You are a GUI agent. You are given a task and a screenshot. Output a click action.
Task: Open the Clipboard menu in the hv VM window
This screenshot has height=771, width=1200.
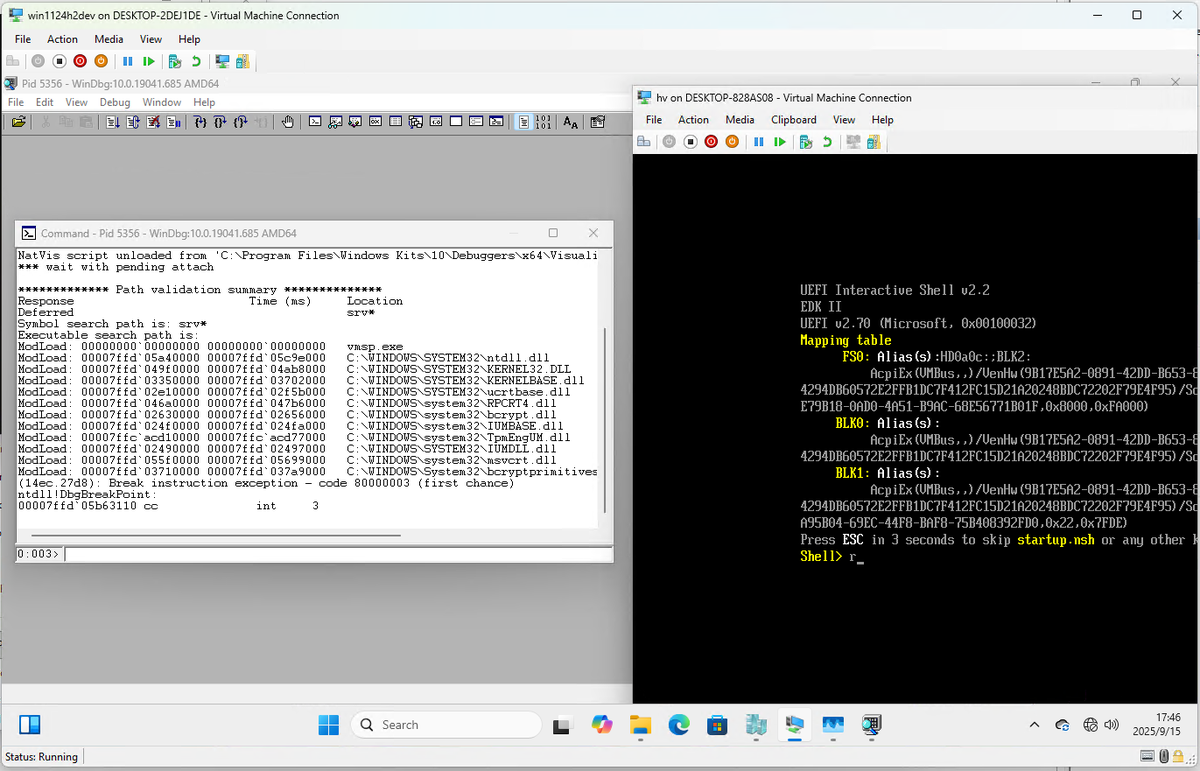click(794, 119)
